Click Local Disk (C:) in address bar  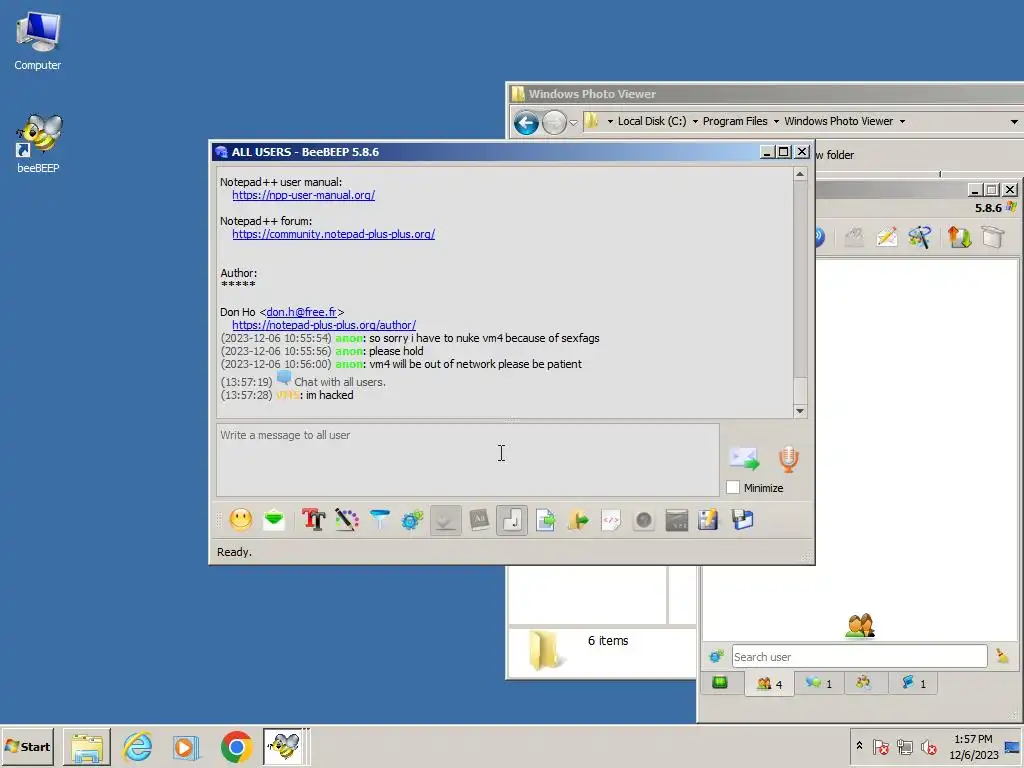coord(652,121)
